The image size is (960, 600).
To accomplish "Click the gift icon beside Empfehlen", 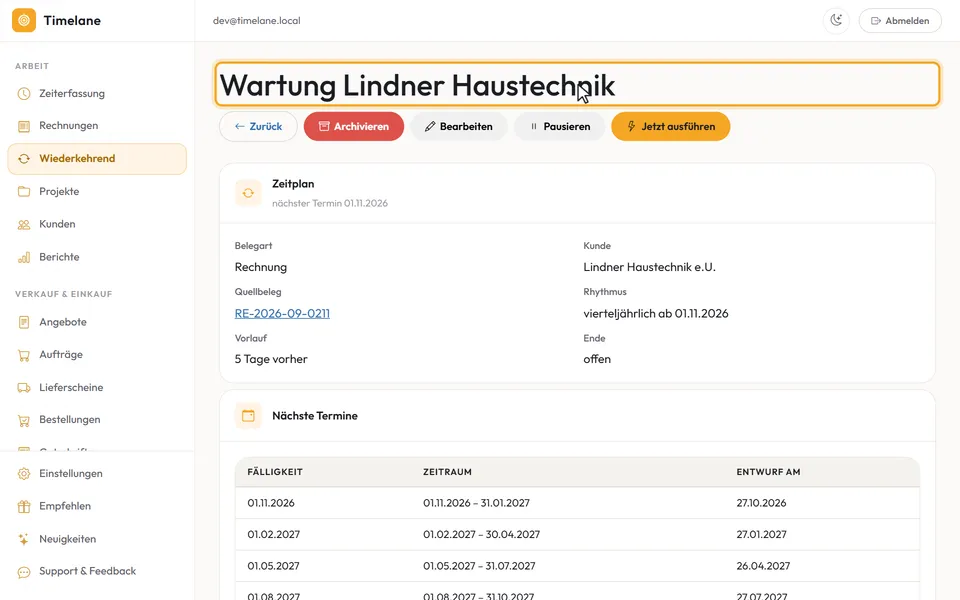I will [x=24, y=506].
